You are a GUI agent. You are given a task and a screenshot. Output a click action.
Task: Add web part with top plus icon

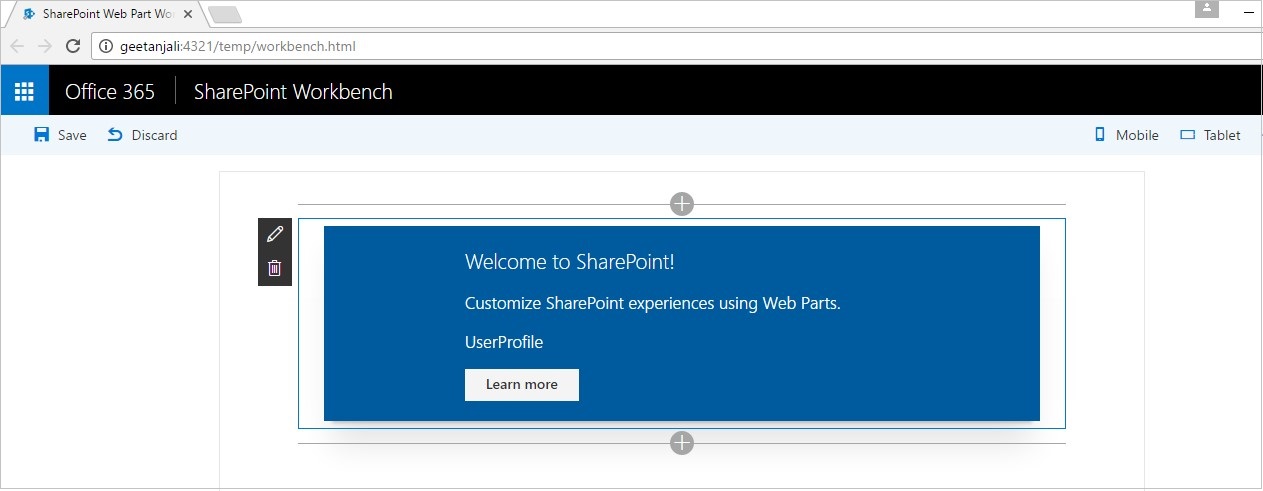pyautogui.click(x=681, y=204)
